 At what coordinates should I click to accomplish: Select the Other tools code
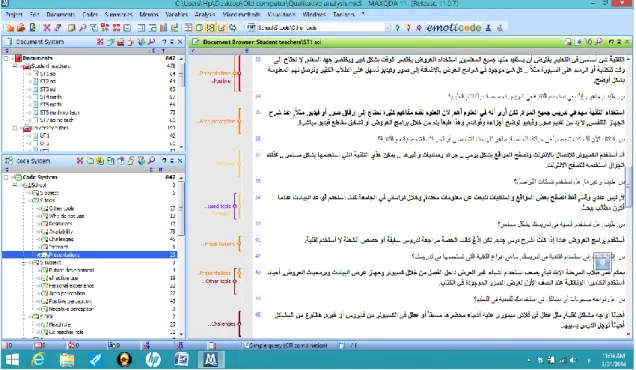click(x=61, y=208)
